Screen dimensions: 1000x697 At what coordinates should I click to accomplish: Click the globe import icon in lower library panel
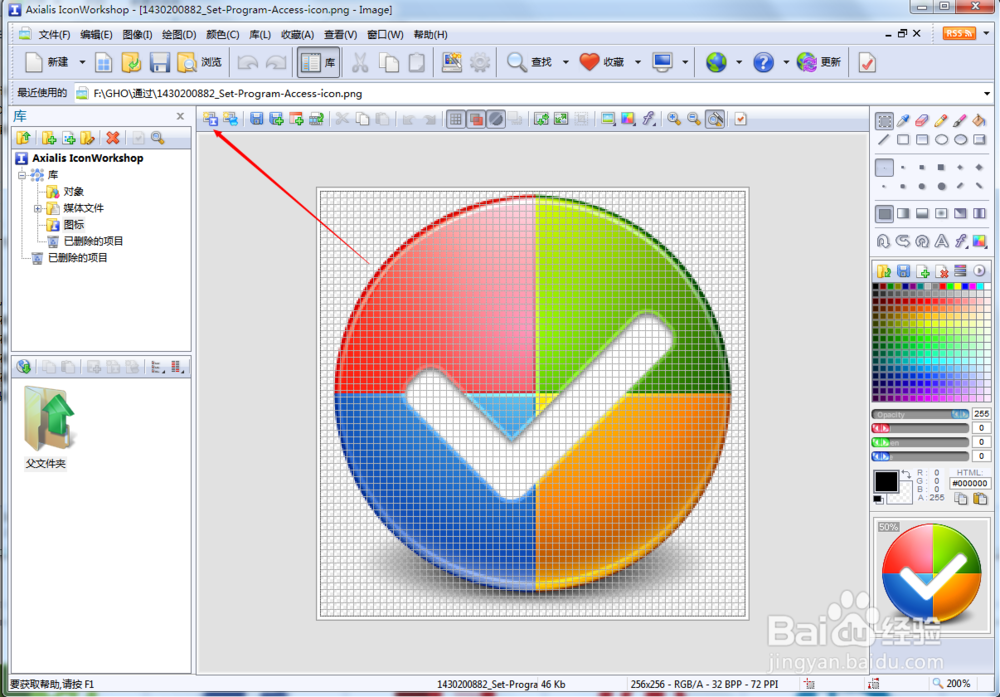[24, 367]
